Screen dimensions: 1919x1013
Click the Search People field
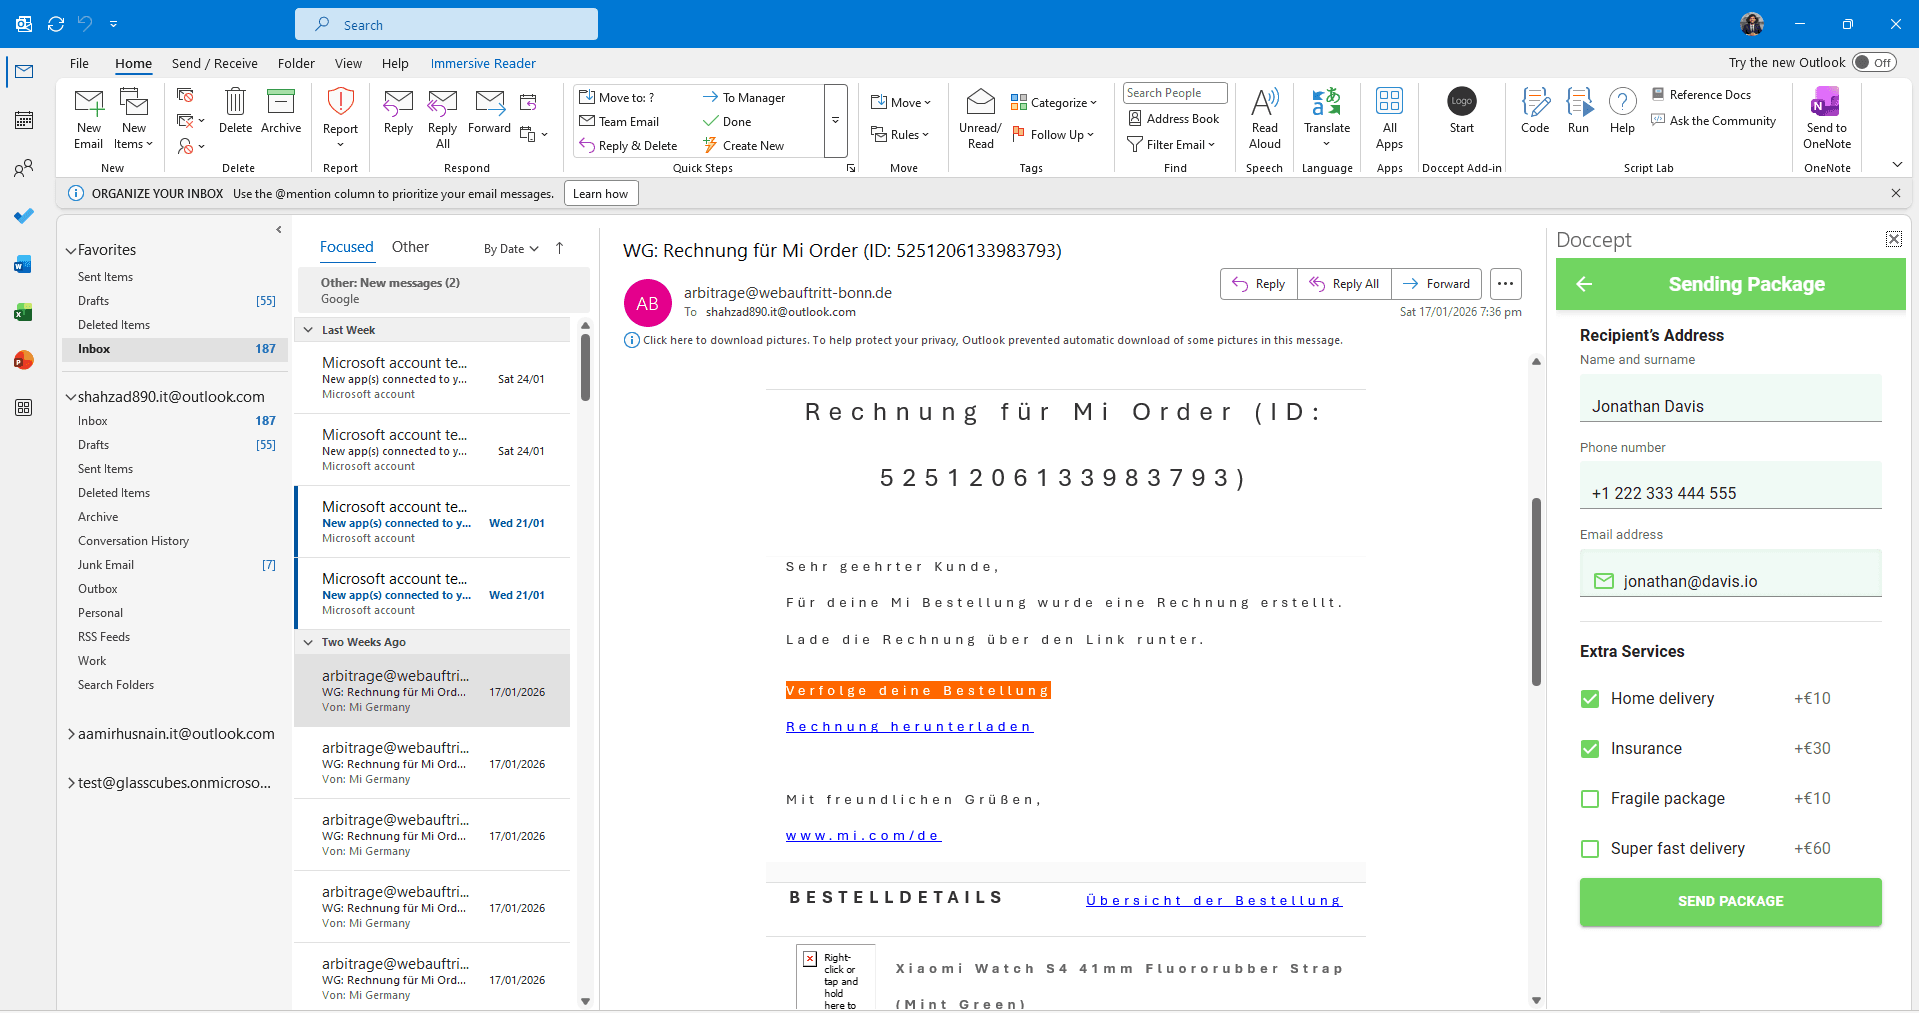pos(1175,93)
